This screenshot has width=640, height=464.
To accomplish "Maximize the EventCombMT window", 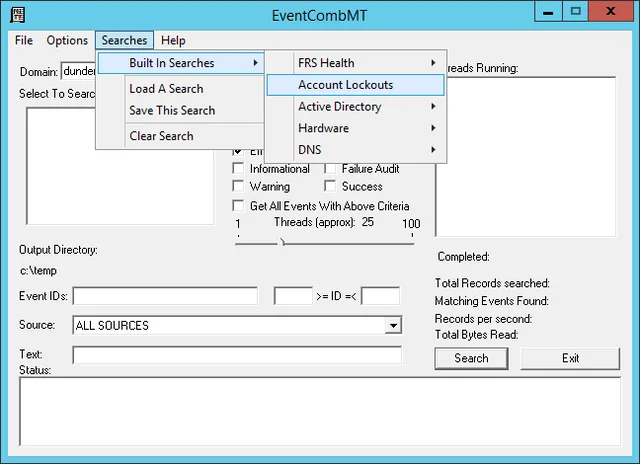I will (x=576, y=12).
